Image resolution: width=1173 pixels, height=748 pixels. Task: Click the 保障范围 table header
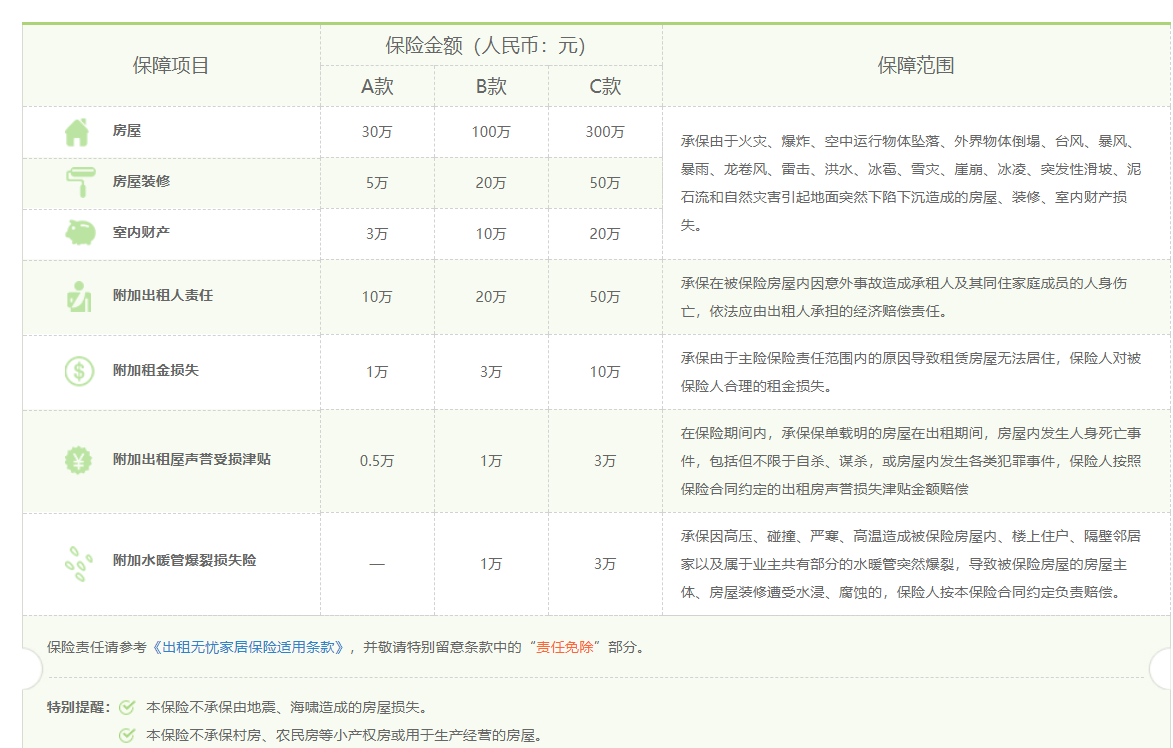[916, 66]
